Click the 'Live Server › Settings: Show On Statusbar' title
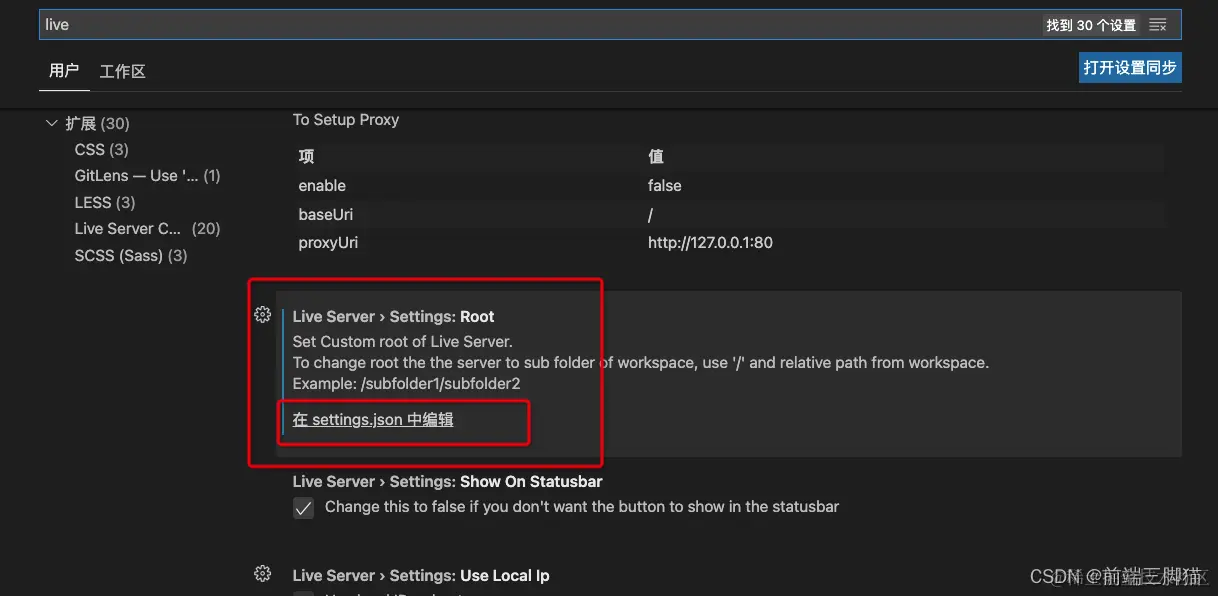The width and height of the screenshot is (1218, 596). (448, 482)
